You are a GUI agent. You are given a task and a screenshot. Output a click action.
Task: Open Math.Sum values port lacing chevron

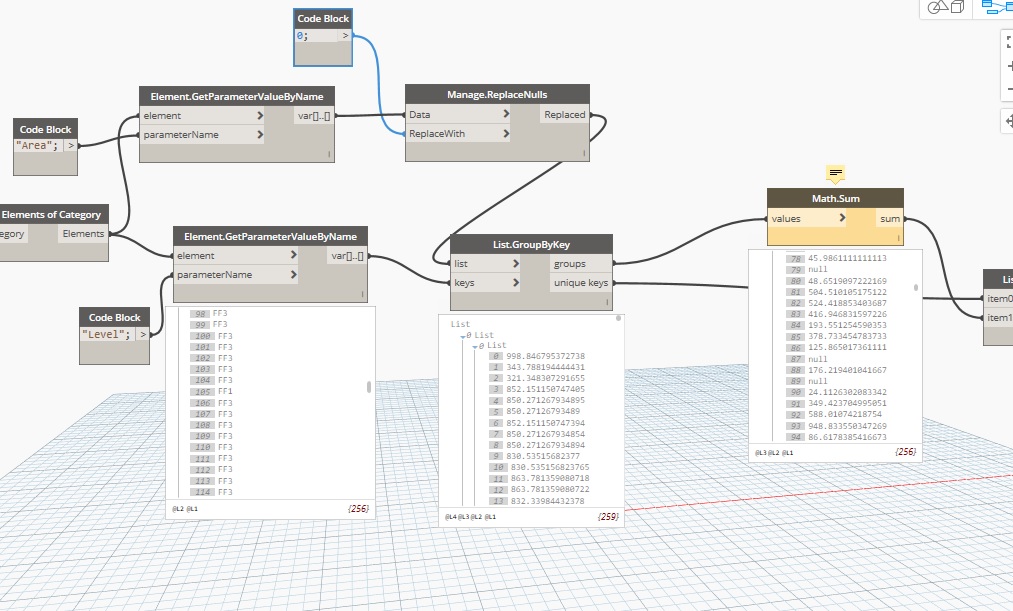(843, 218)
